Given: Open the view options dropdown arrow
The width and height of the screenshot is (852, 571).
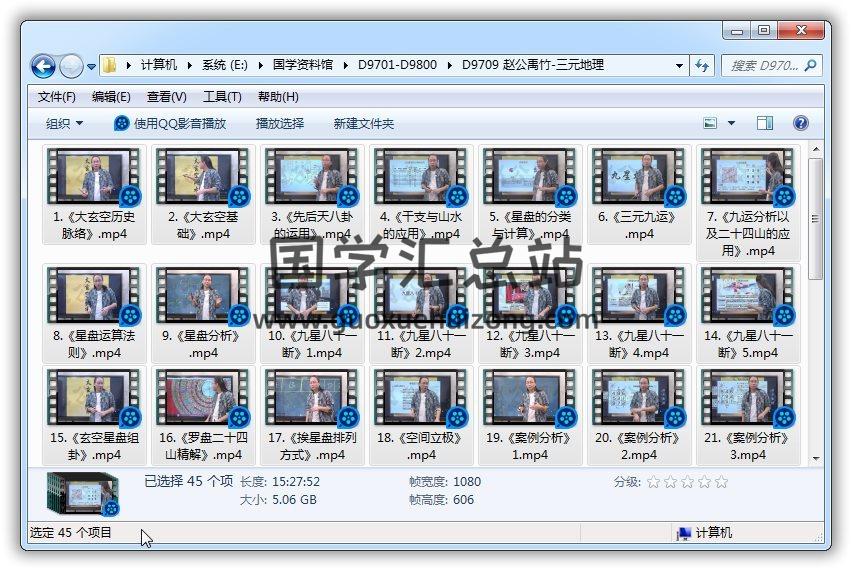Looking at the screenshot, I should 731,123.
